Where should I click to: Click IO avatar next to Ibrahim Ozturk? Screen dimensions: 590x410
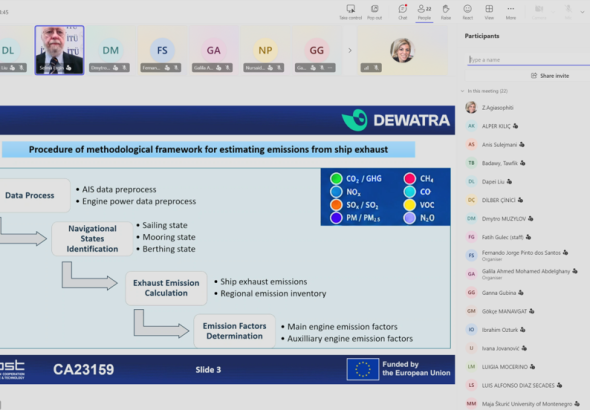point(471,330)
